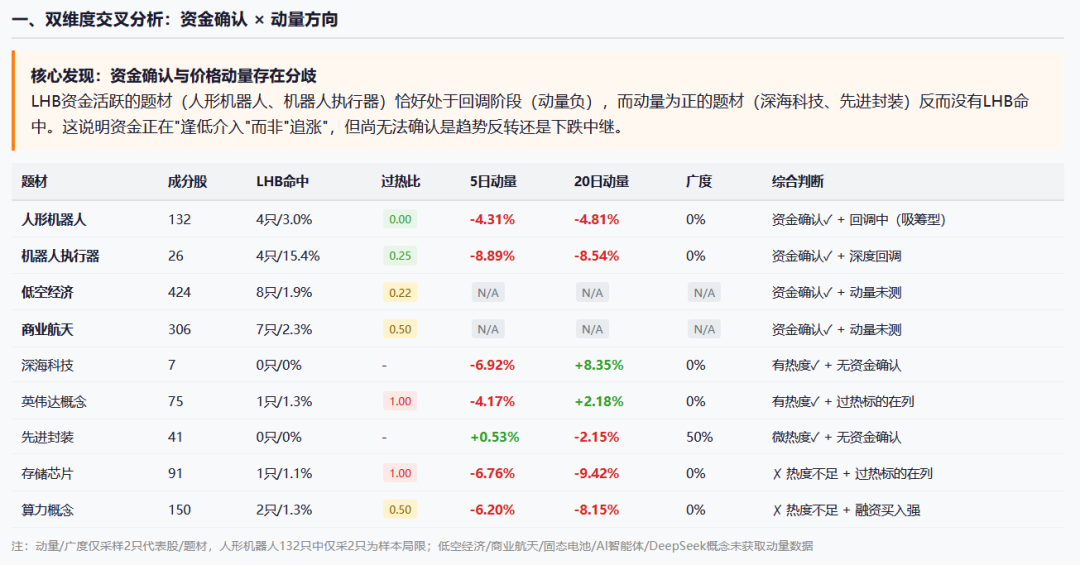The height and width of the screenshot is (565, 1080).
Task: Click the 5日动量 column header
Action: pyautogui.click(x=493, y=182)
